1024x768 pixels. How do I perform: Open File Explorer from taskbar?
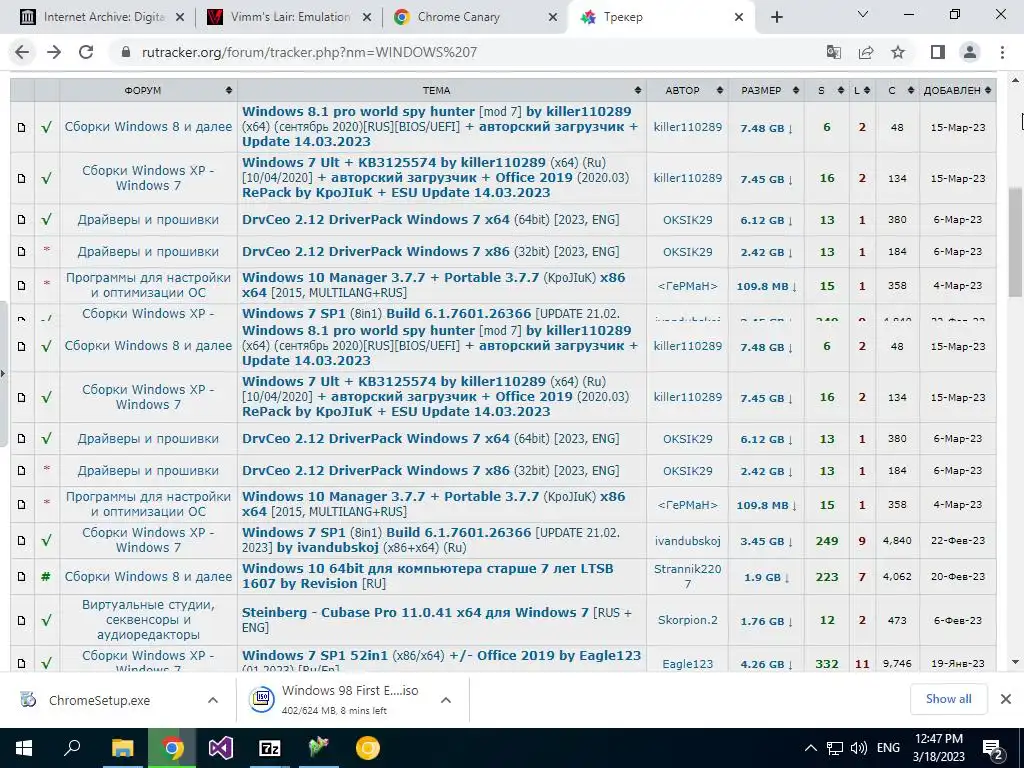pyautogui.click(x=122, y=748)
